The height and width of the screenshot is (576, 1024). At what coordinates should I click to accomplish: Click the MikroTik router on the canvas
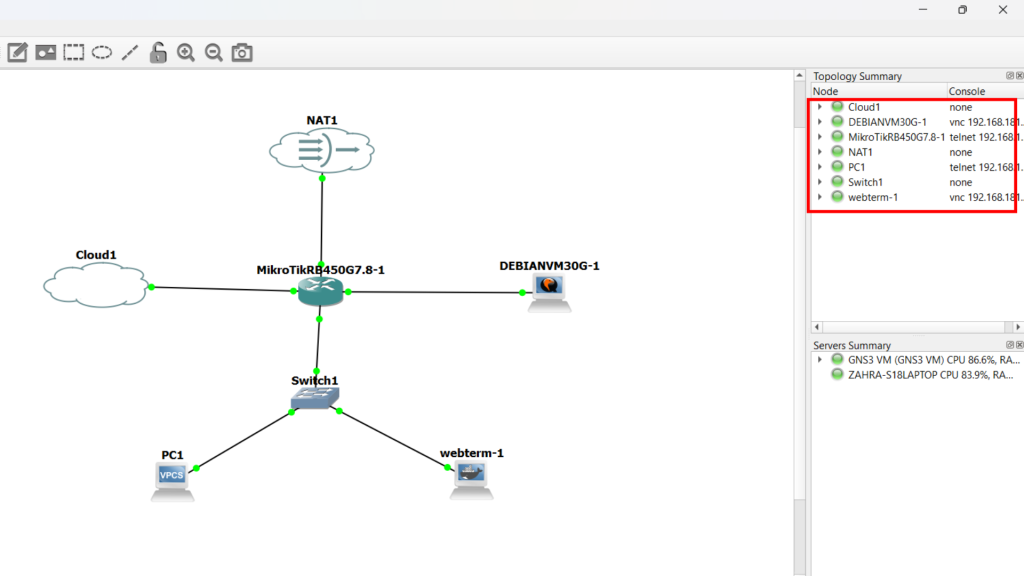tap(320, 291)
